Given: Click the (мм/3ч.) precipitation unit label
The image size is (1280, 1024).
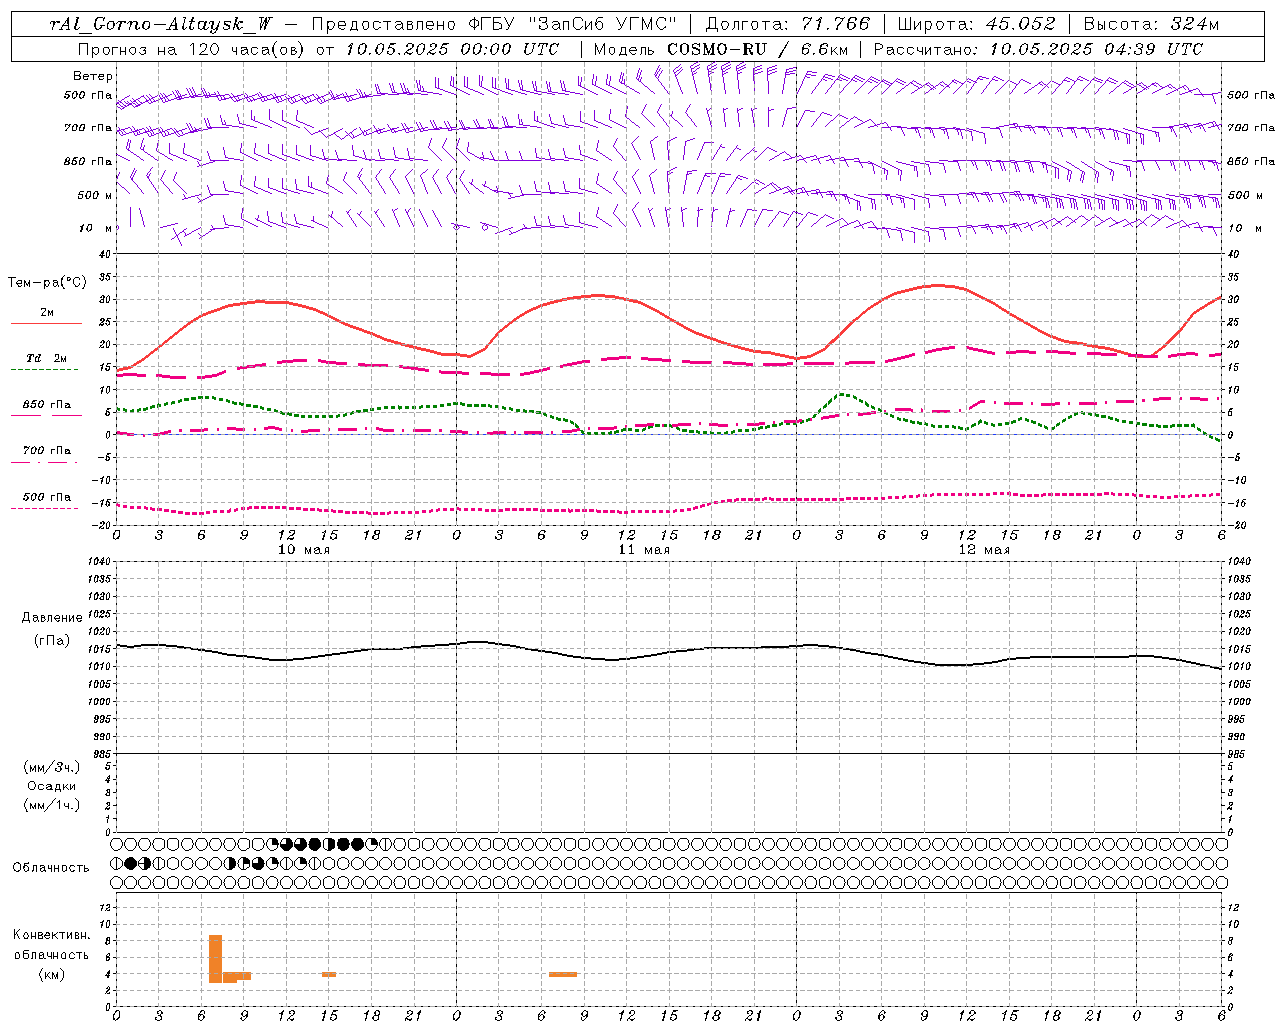Looking at the screenshot, I should (x=52, y=767).
